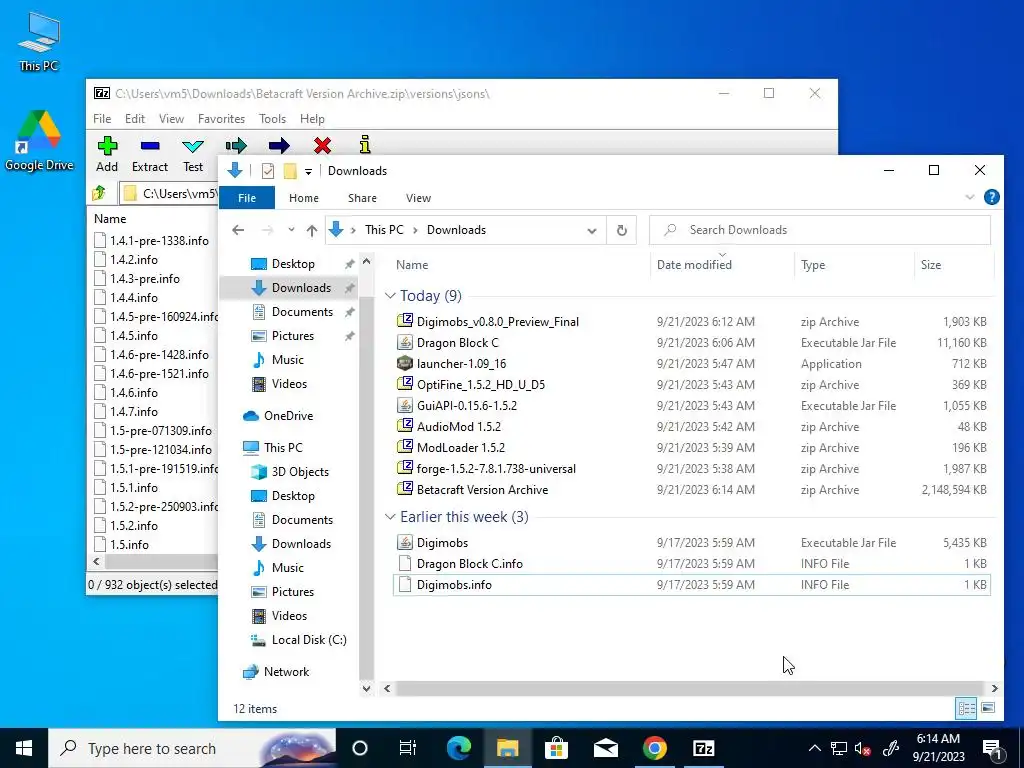
Task: Open the Info icon in 7-Zip toolbar
Action: coord(365,144)
